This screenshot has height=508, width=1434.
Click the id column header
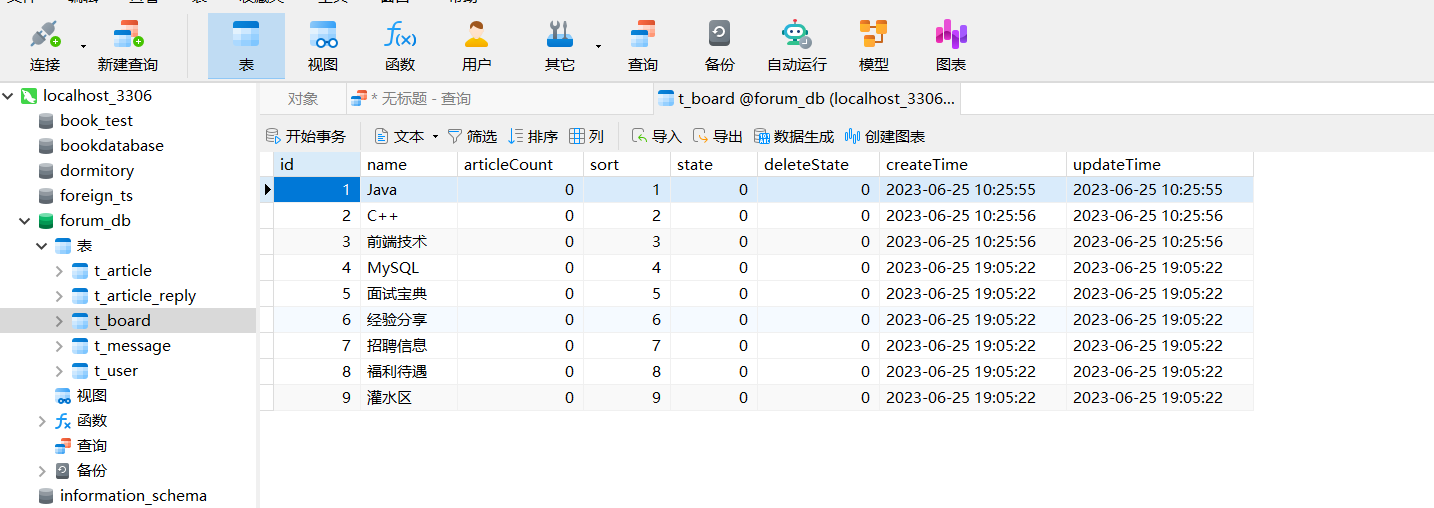317,164
